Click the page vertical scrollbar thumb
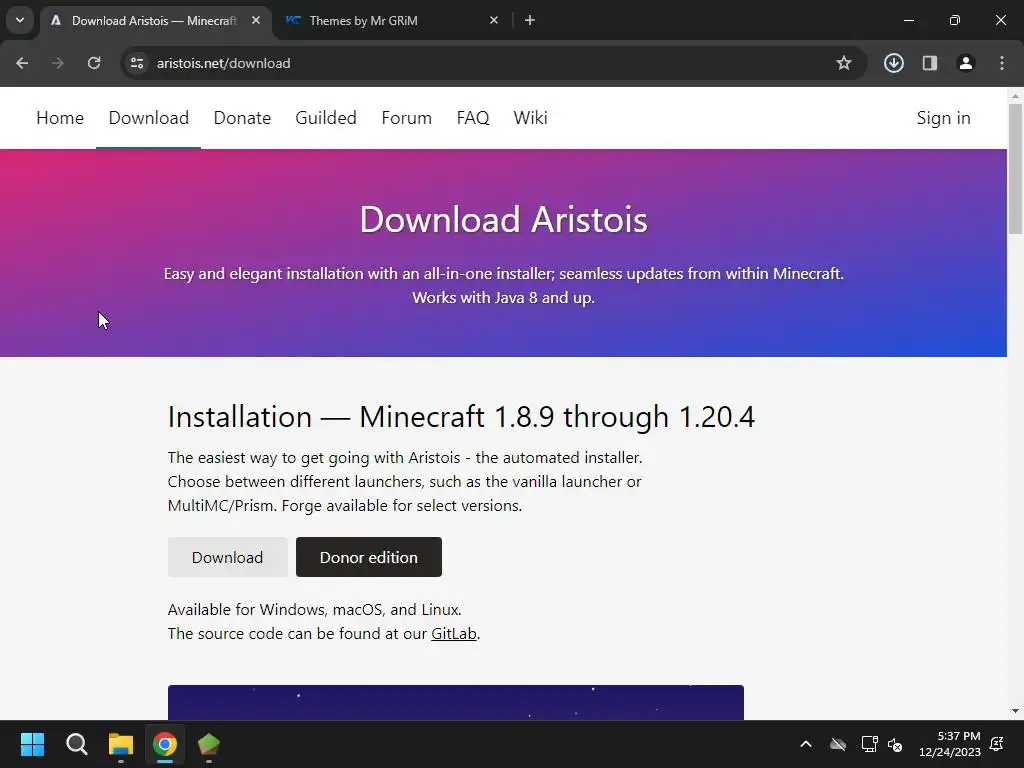Viewport: 1024px width, 768px height. click(1015, 168)
